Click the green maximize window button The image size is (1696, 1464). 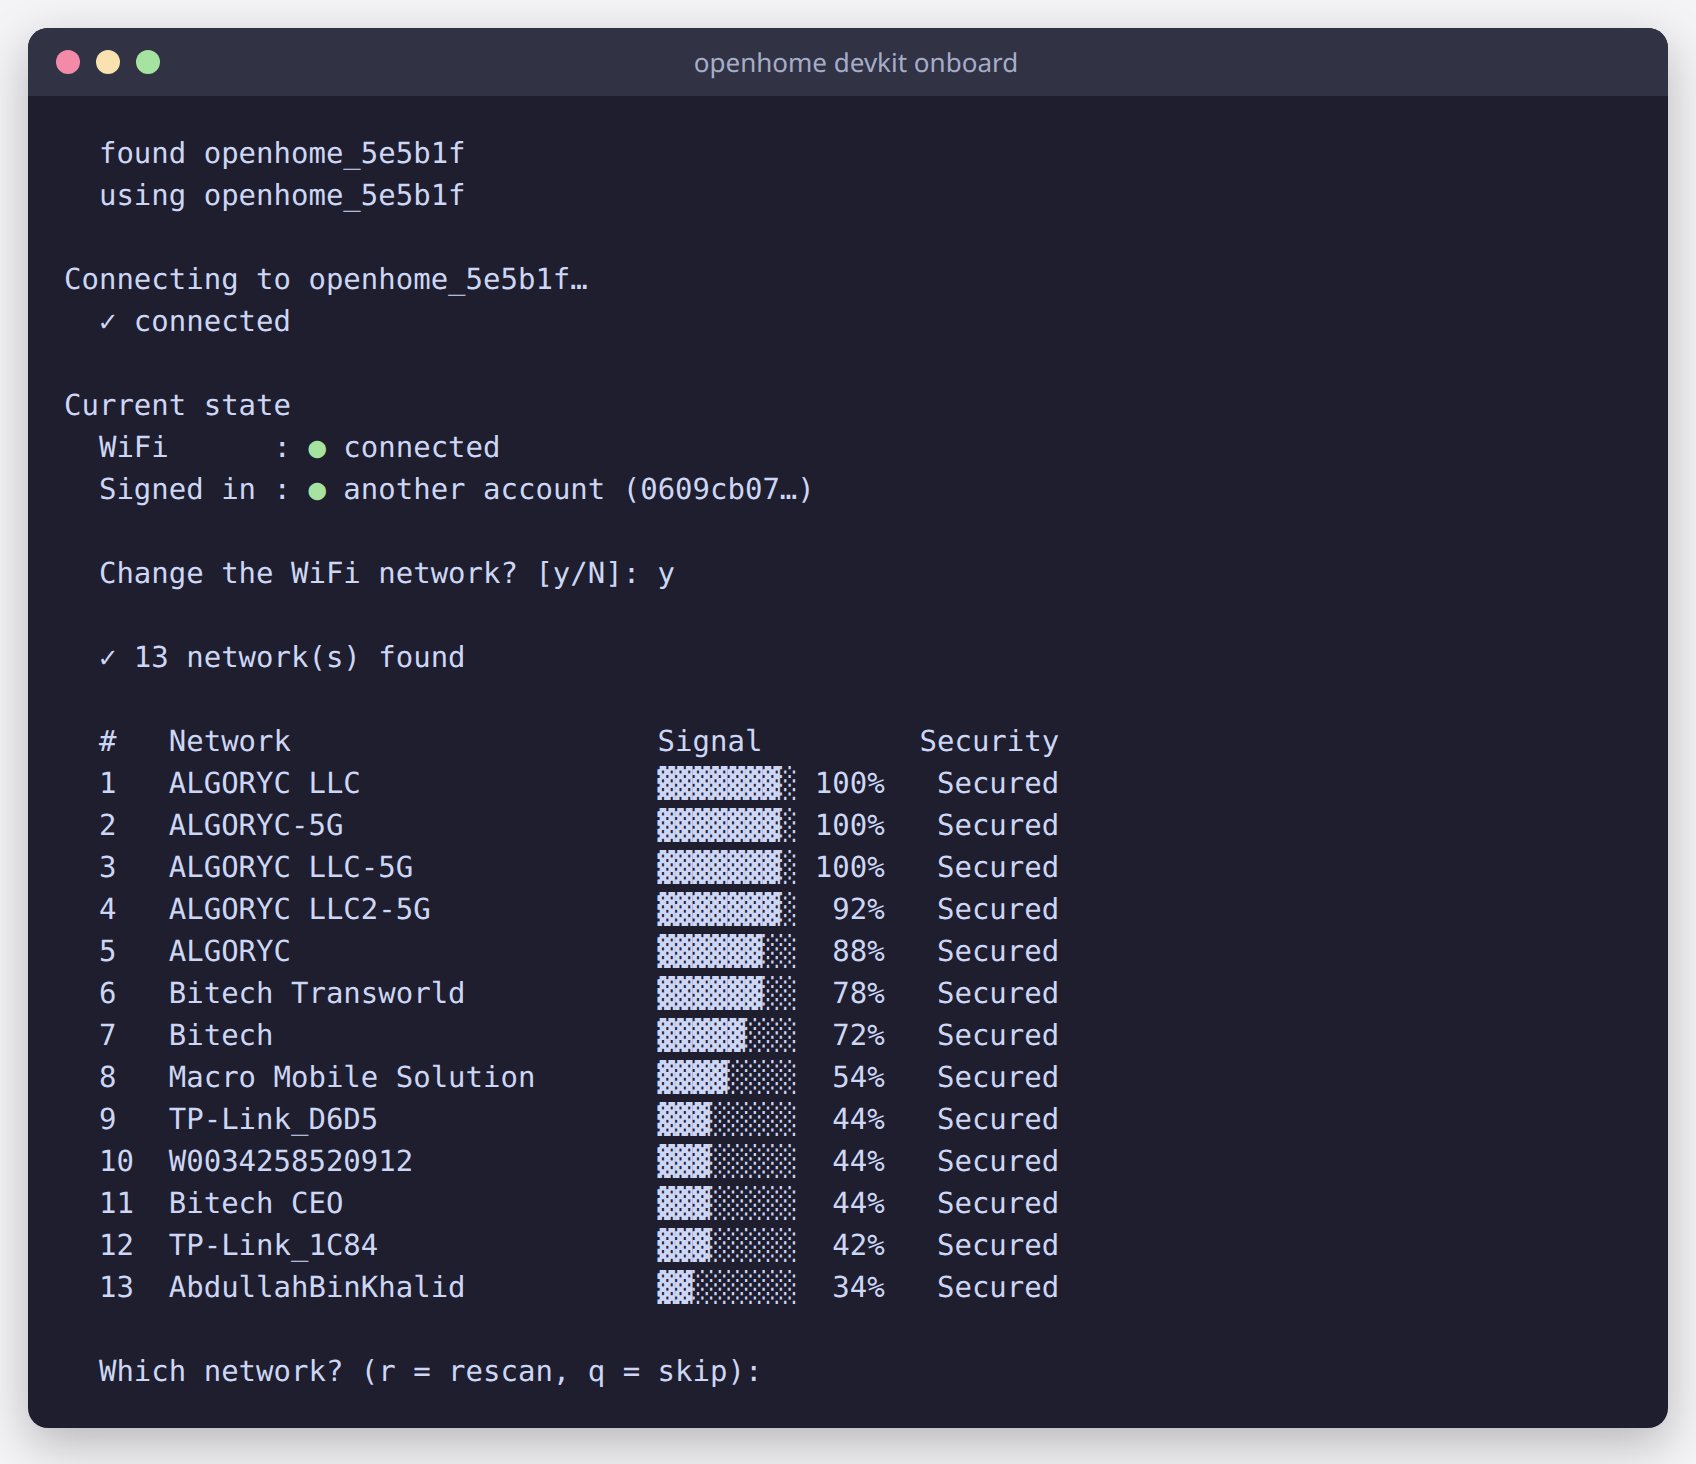pyautogui.click(x=148, y=62)
